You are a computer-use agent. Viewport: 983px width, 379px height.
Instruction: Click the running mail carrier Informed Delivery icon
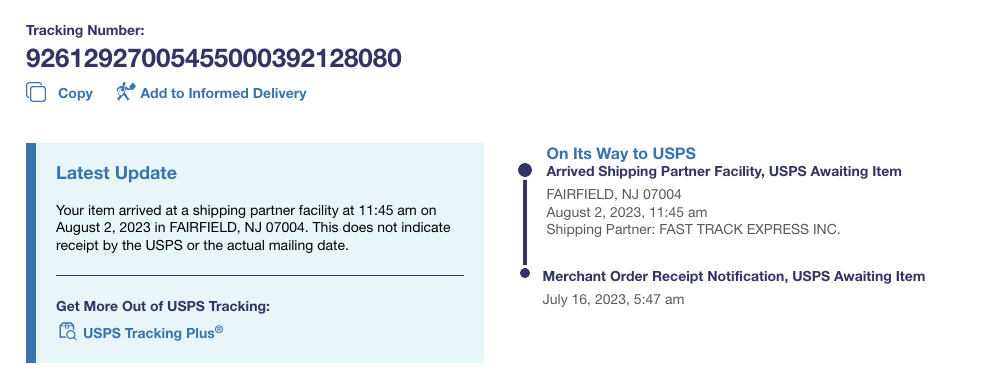(125, 92)
